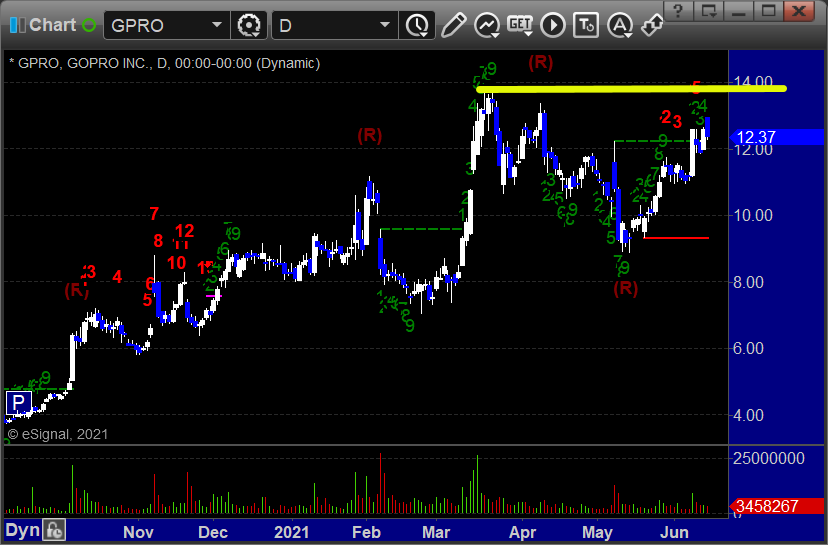Select the short red horizontal line near May

pyautogui.click(x=676, y=238)
